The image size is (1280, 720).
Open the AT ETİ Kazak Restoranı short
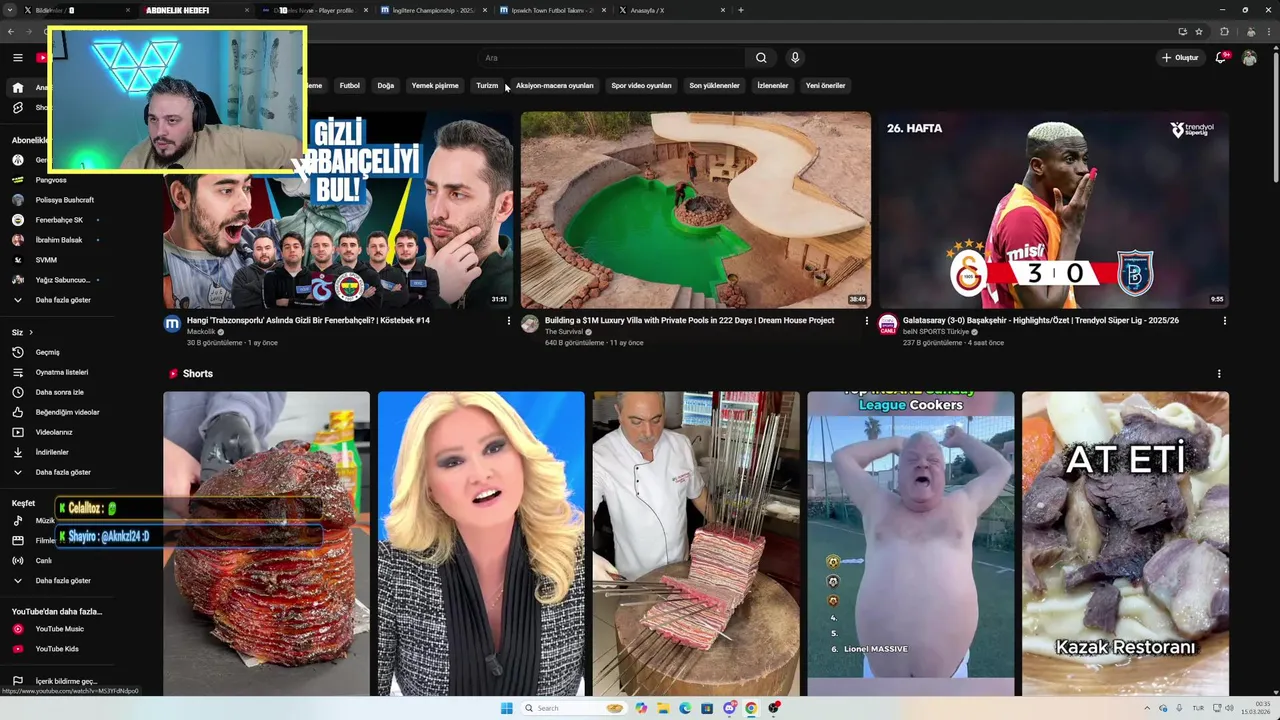pos(1125,544)
